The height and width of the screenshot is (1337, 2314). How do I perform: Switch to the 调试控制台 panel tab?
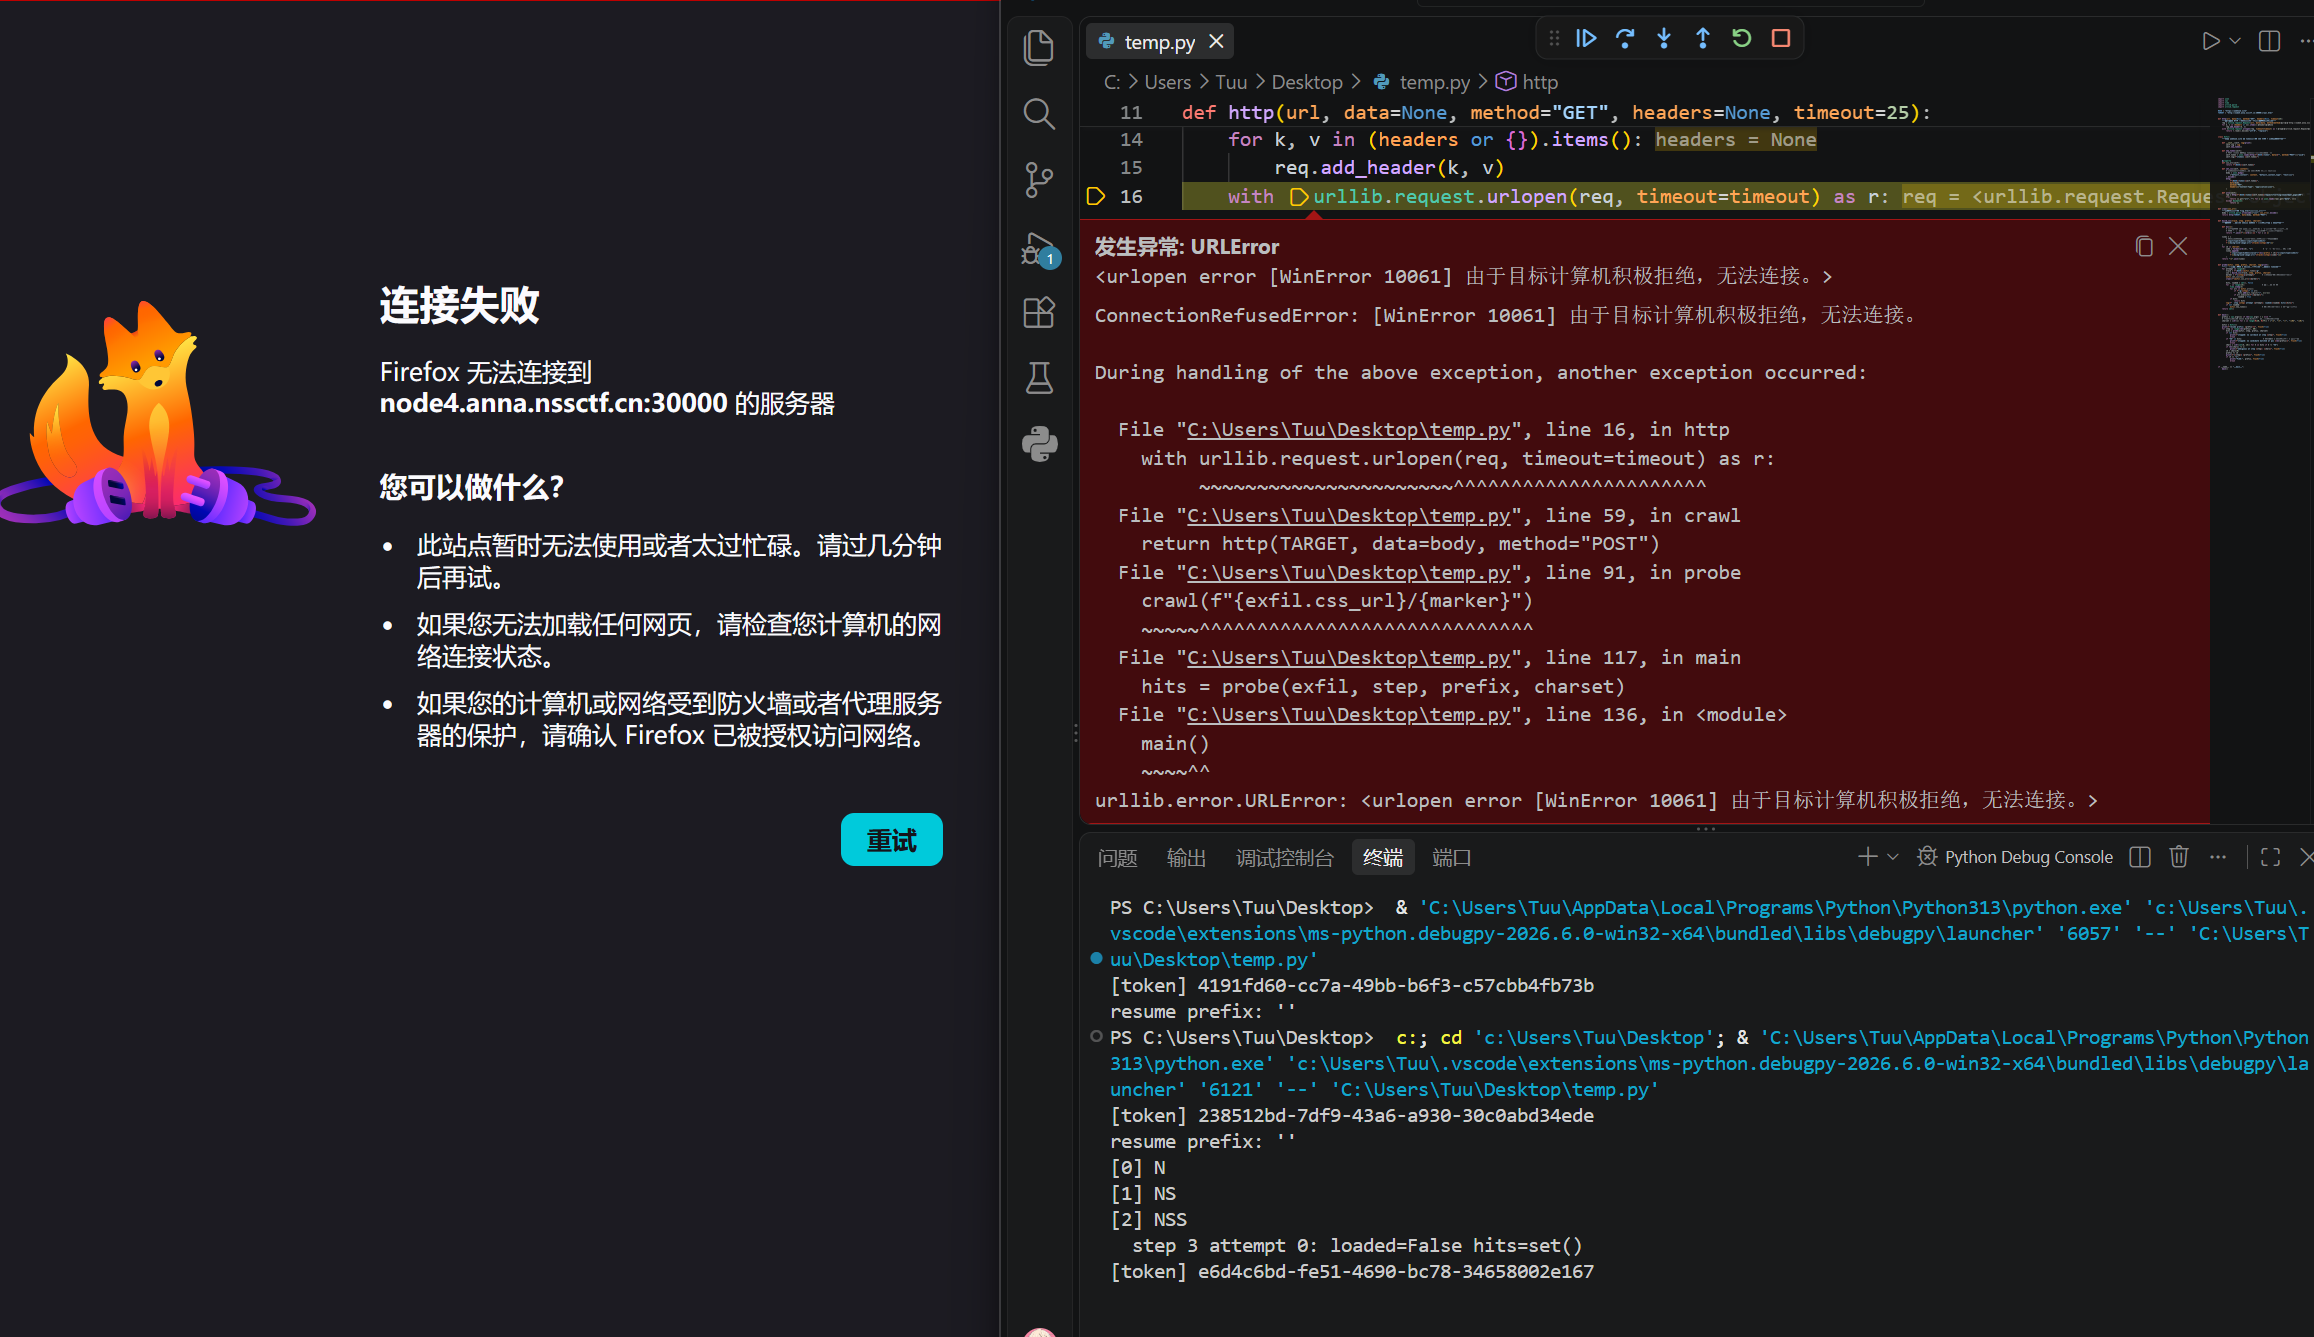(x=1285, y=858)
